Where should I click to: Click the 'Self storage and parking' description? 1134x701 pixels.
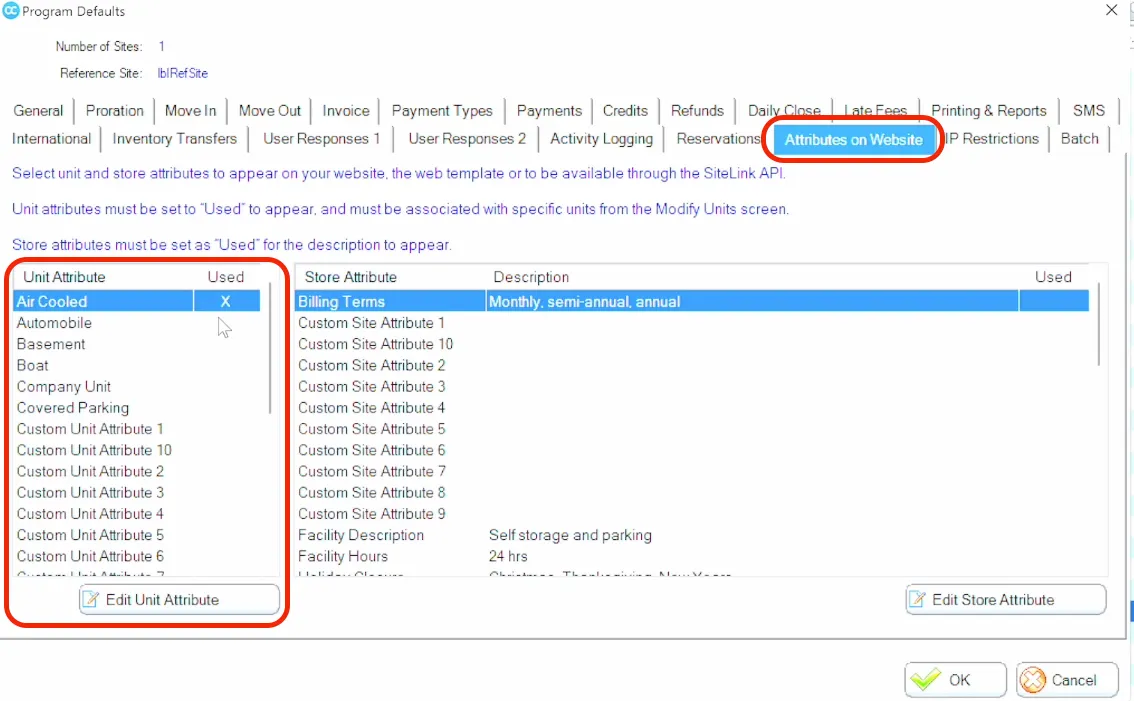click(x=570, y=535)
